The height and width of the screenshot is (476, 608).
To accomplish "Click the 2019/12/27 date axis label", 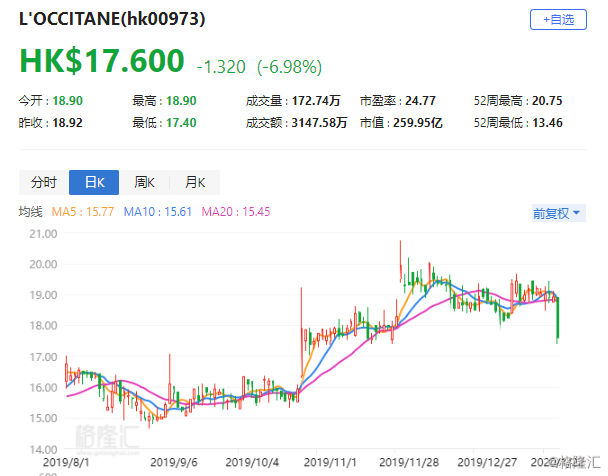I will 487,462.
